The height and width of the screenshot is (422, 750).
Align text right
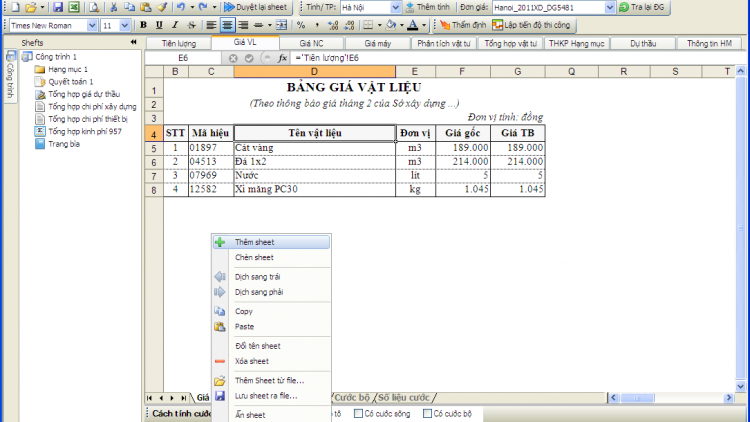coord(243,25)
